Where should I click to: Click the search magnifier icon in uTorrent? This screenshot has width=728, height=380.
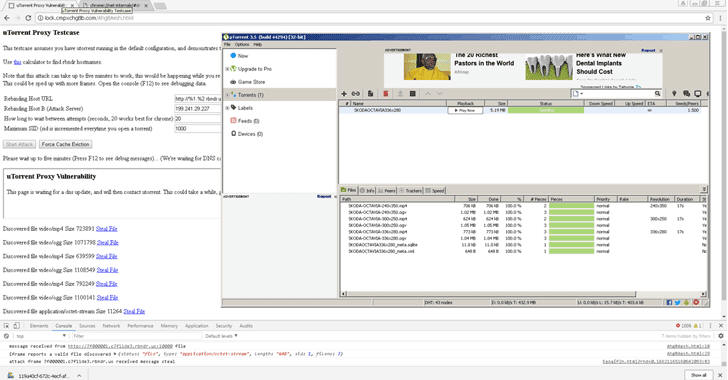click(x=657, y=93)
